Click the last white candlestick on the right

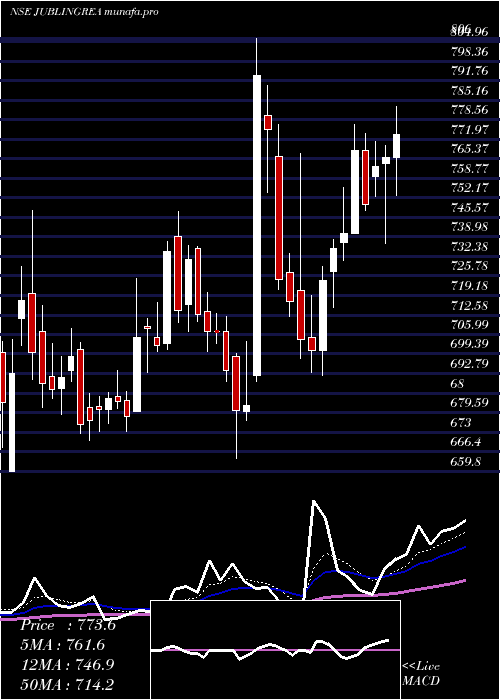tap(396, 146)
